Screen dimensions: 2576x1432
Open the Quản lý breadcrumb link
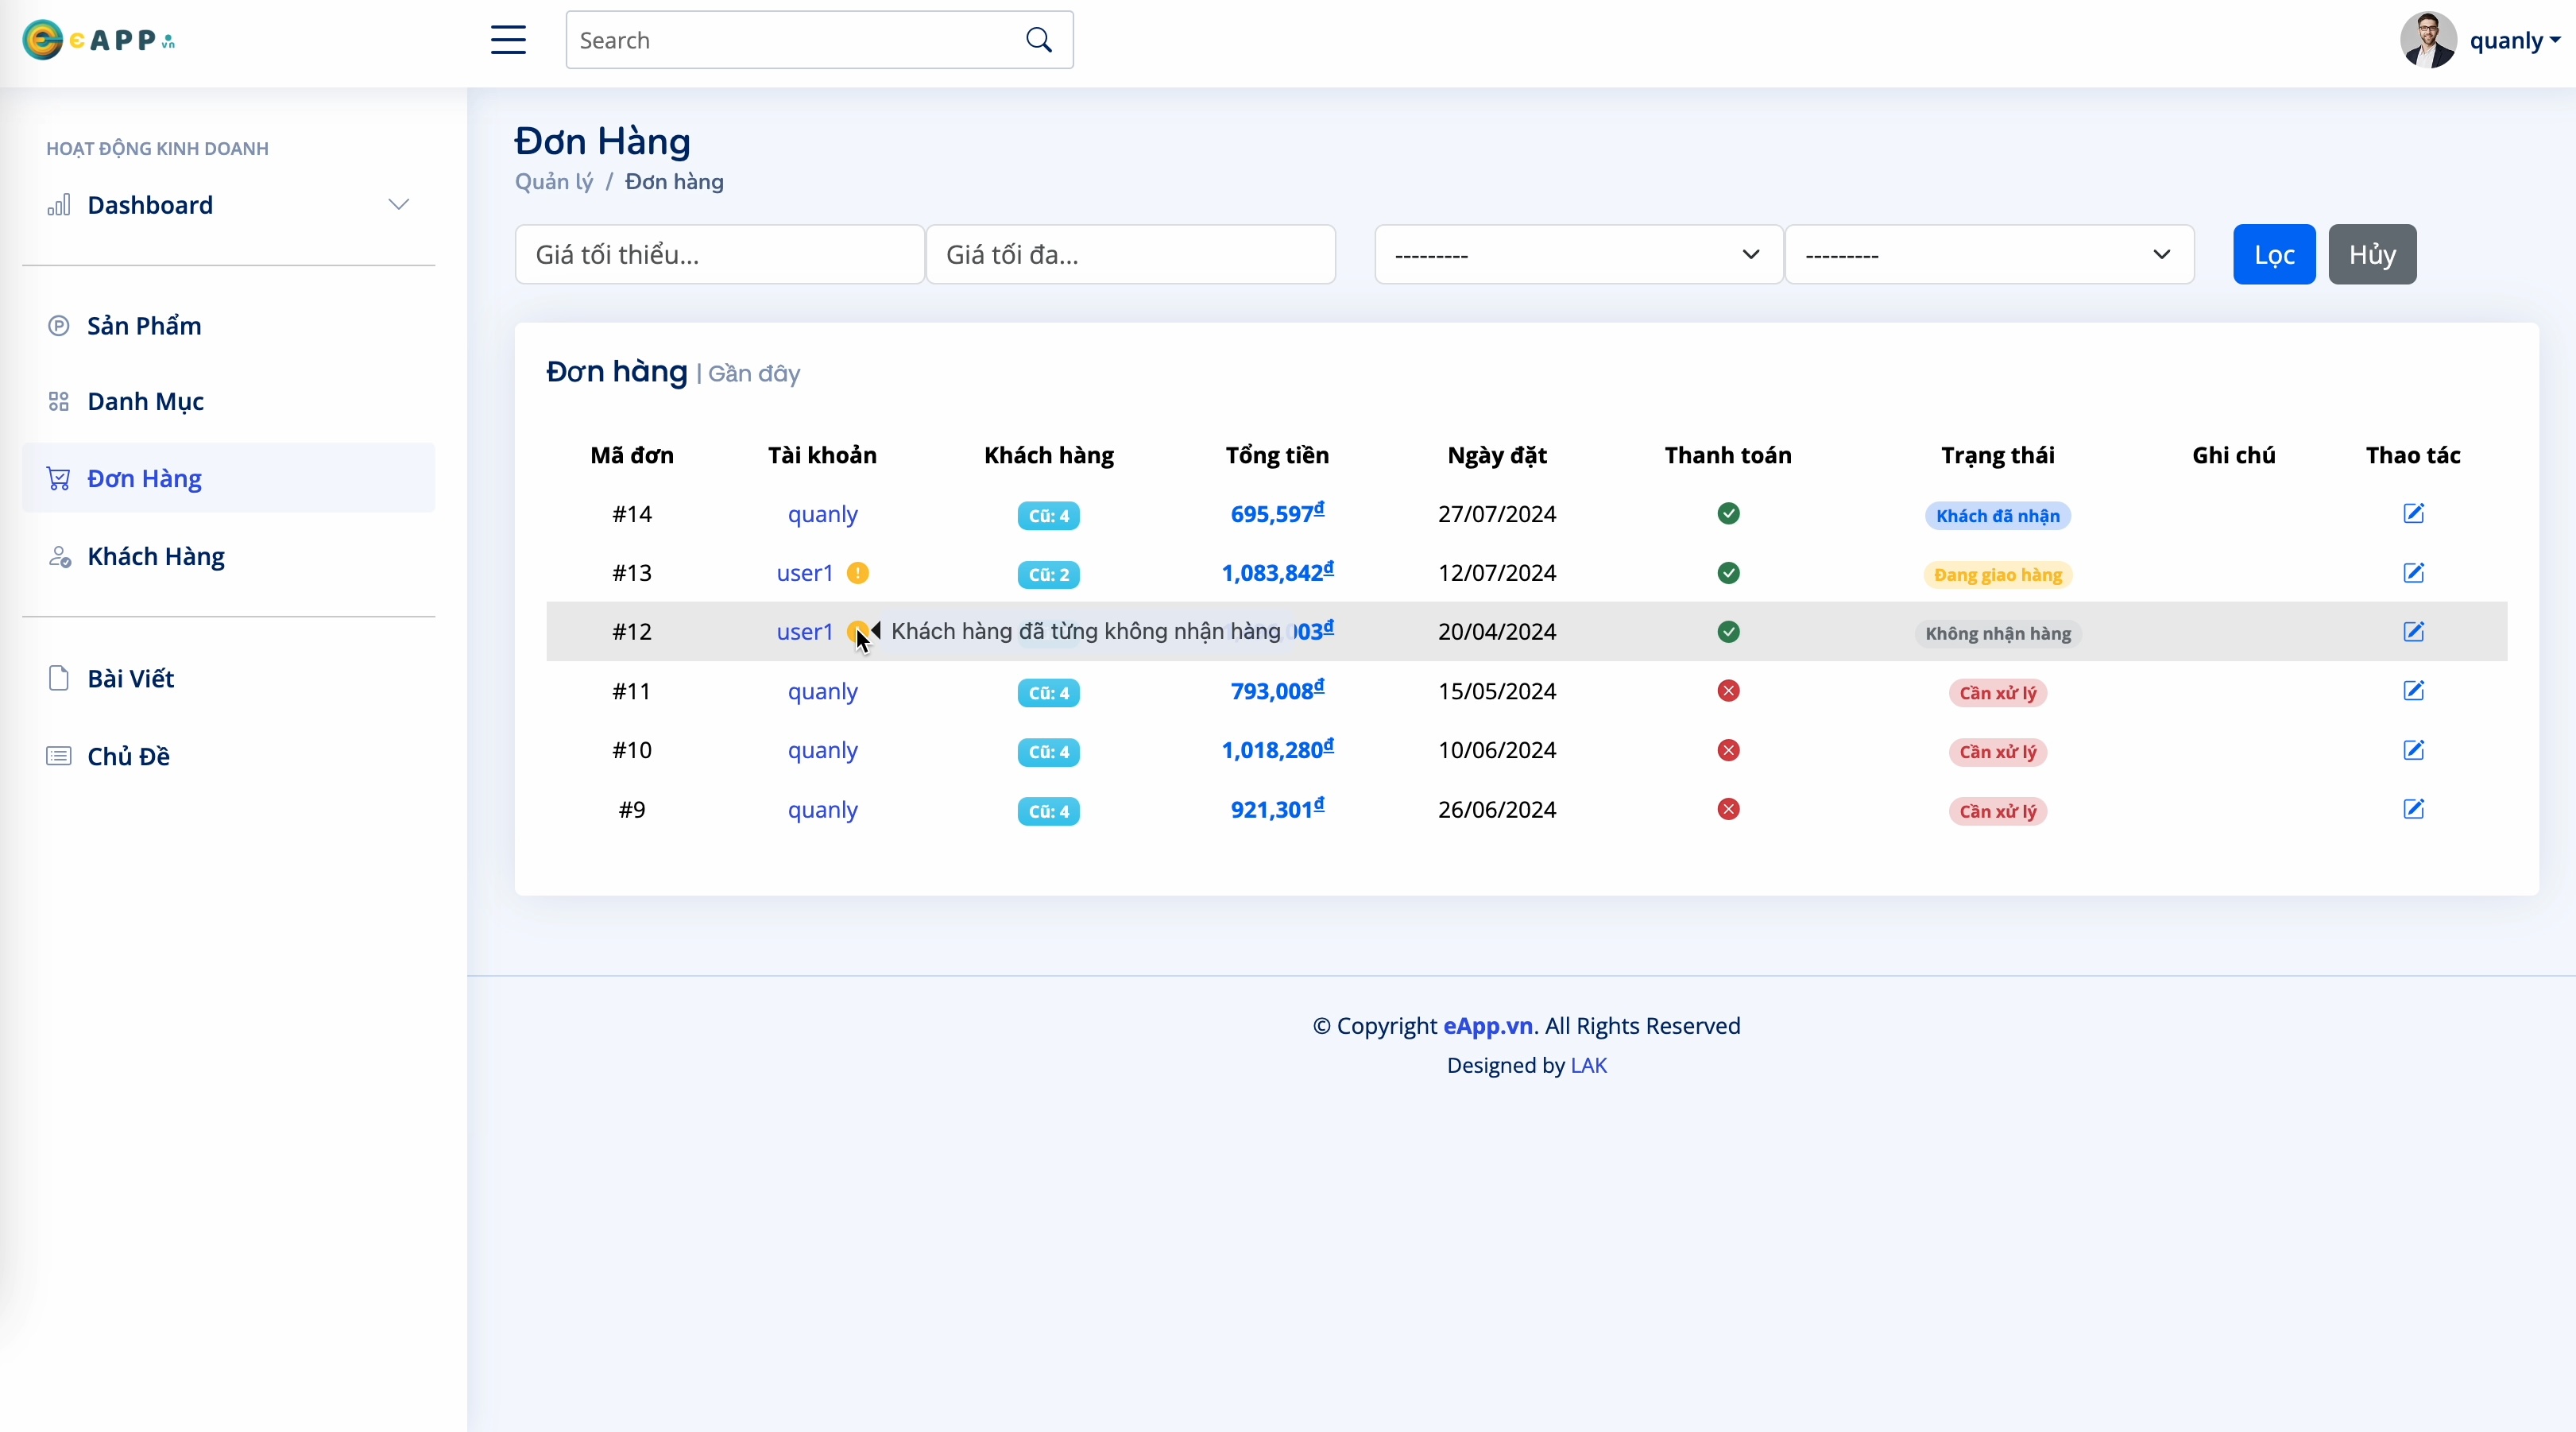tap(554, 182)
